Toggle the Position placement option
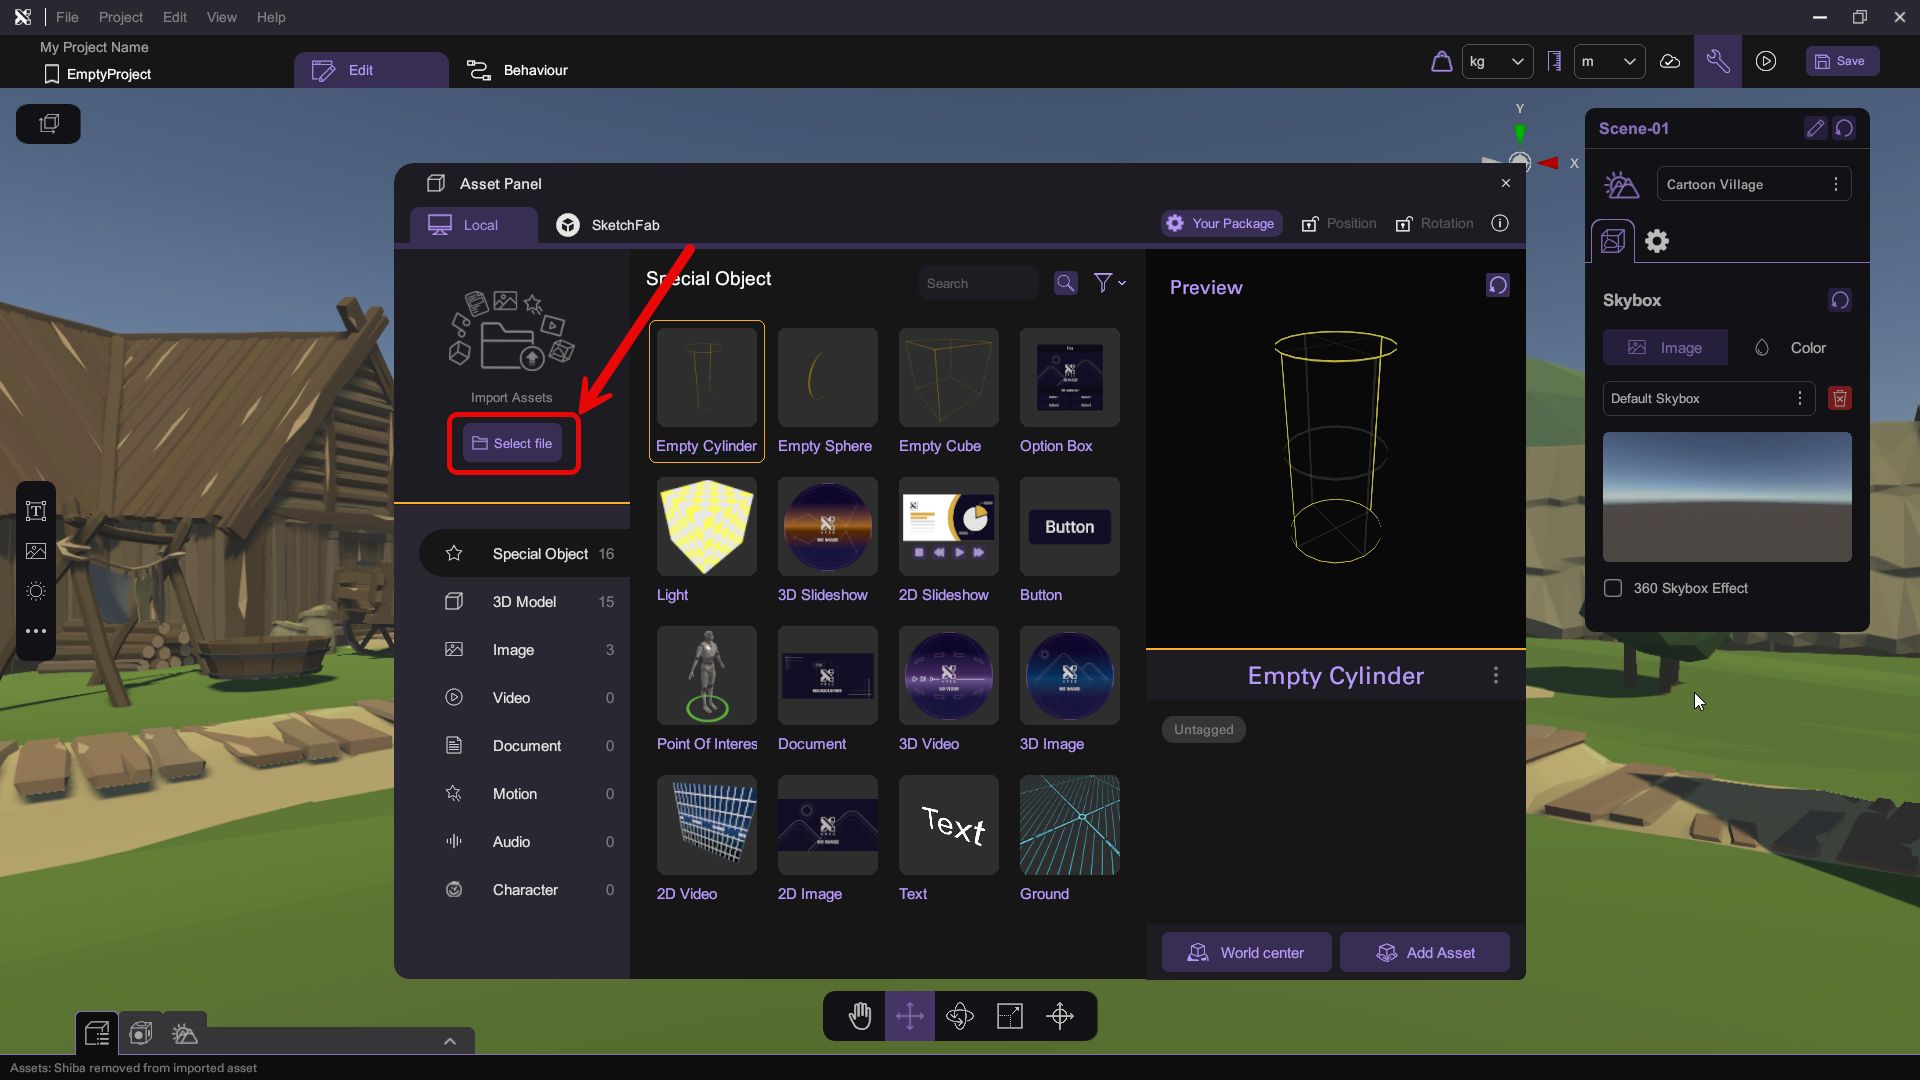Image resolution: width=1920 pixels, height=1080 pixels. point(1338,223)
